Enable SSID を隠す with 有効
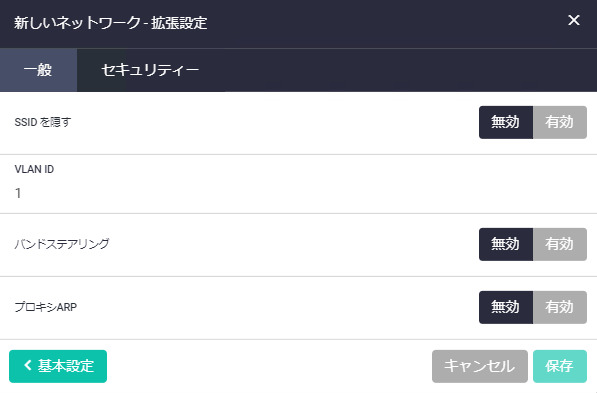 tap(560, 122)
